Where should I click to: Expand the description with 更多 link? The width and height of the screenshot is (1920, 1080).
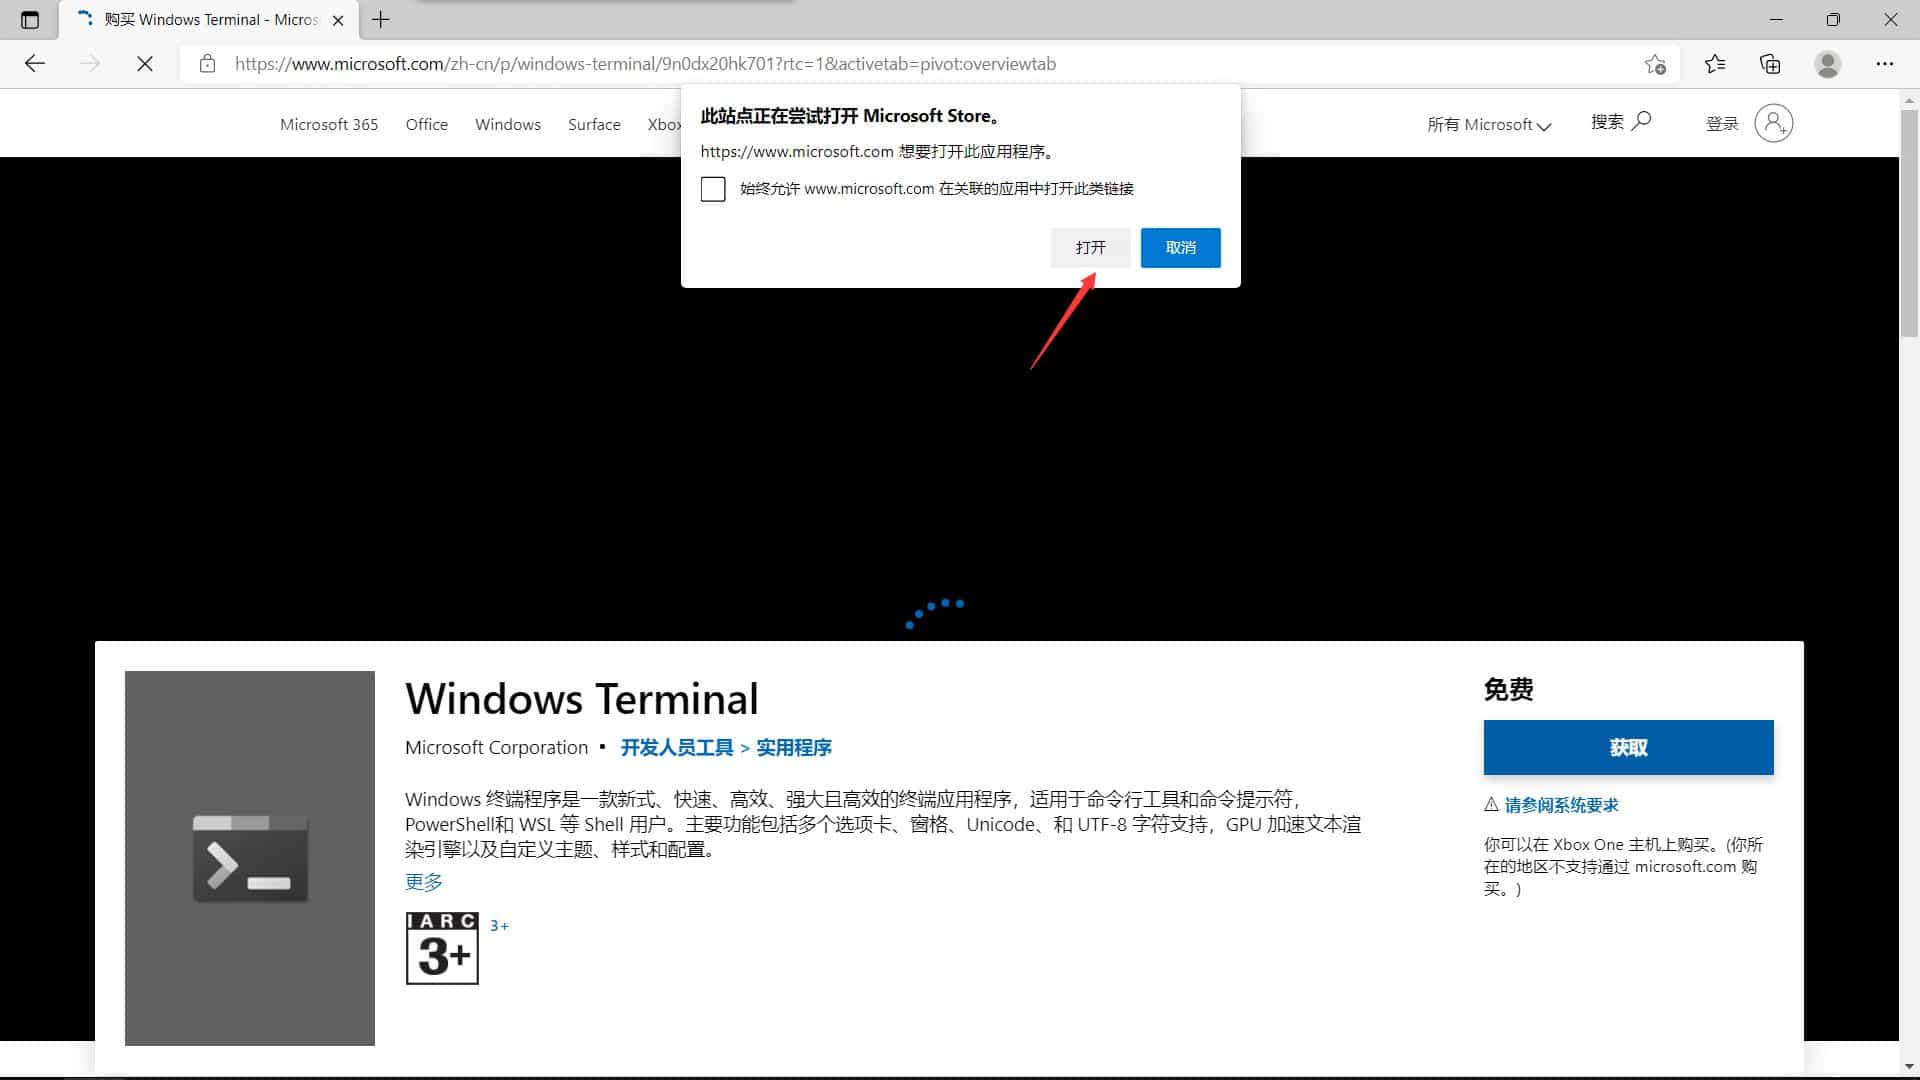423,882
